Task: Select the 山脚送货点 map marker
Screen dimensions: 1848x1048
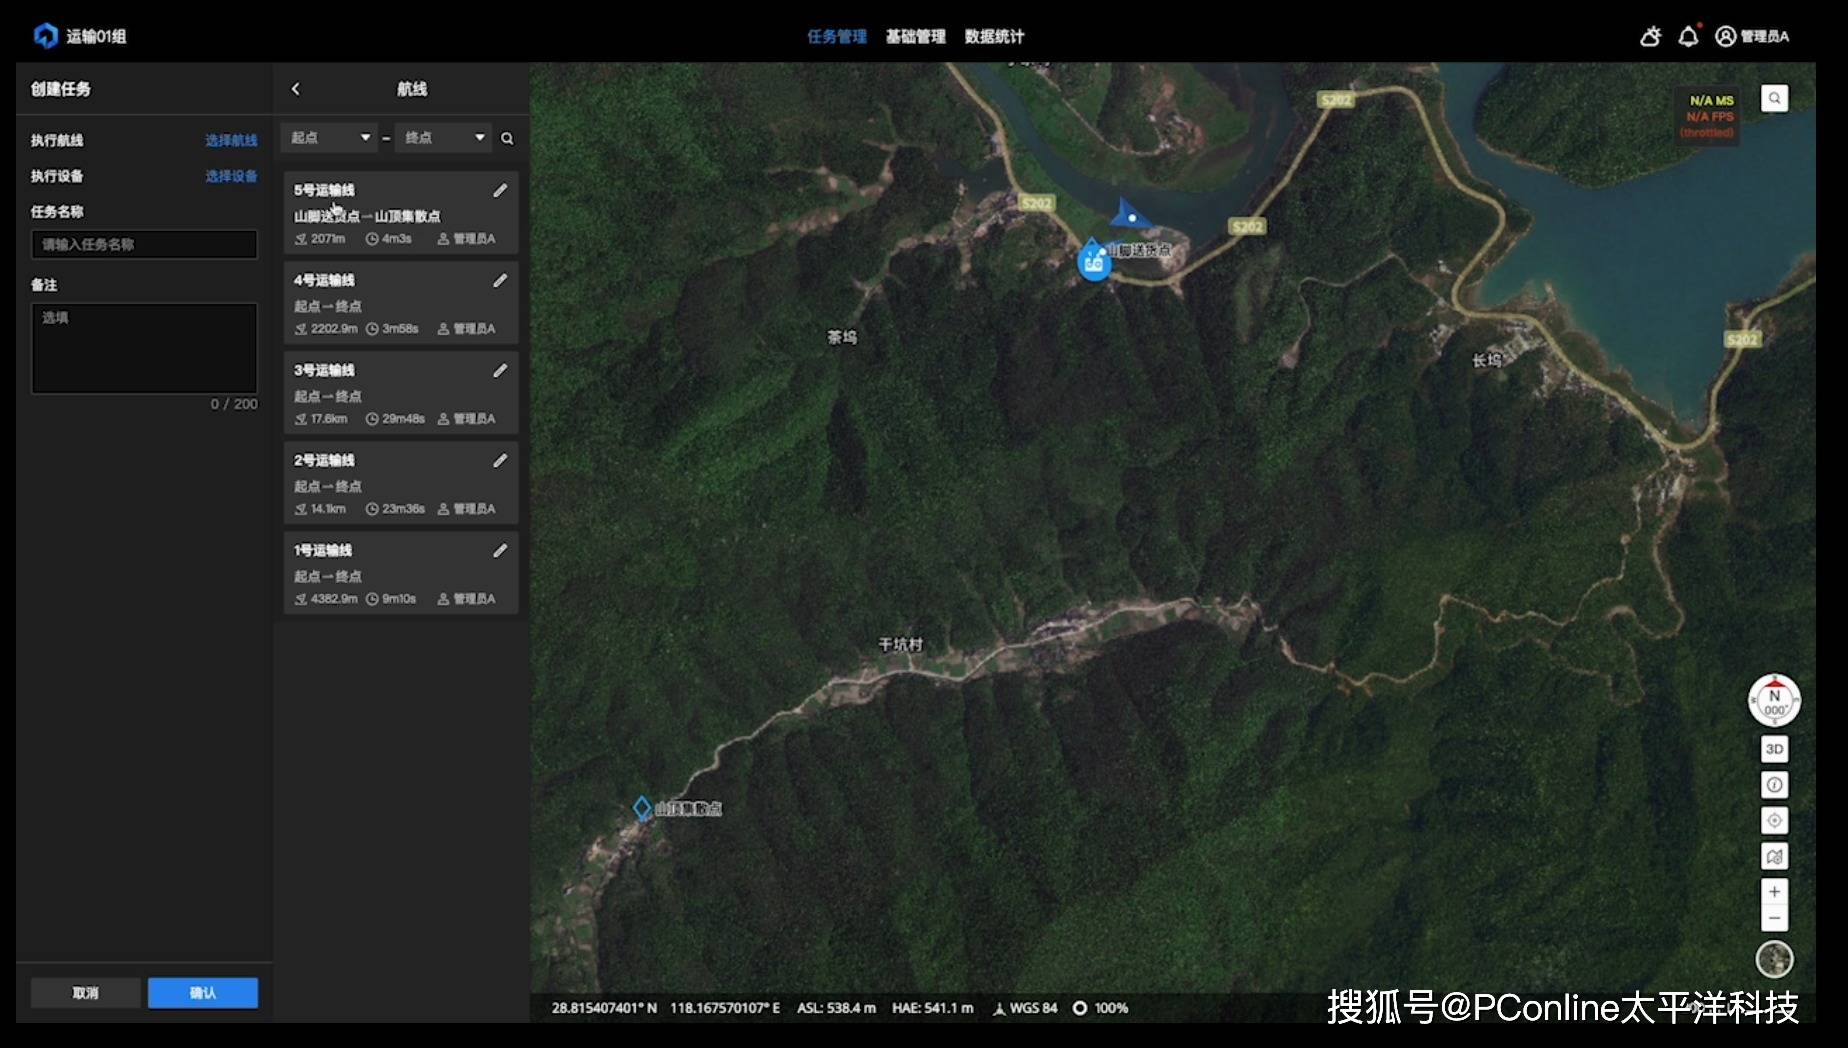Action: [x=1094, y=262]
